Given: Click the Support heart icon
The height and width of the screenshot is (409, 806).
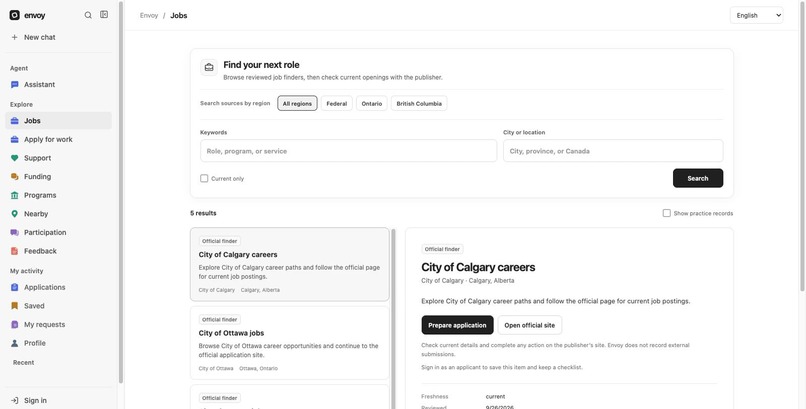Looking at the screenshot, I should click(14, 158).
